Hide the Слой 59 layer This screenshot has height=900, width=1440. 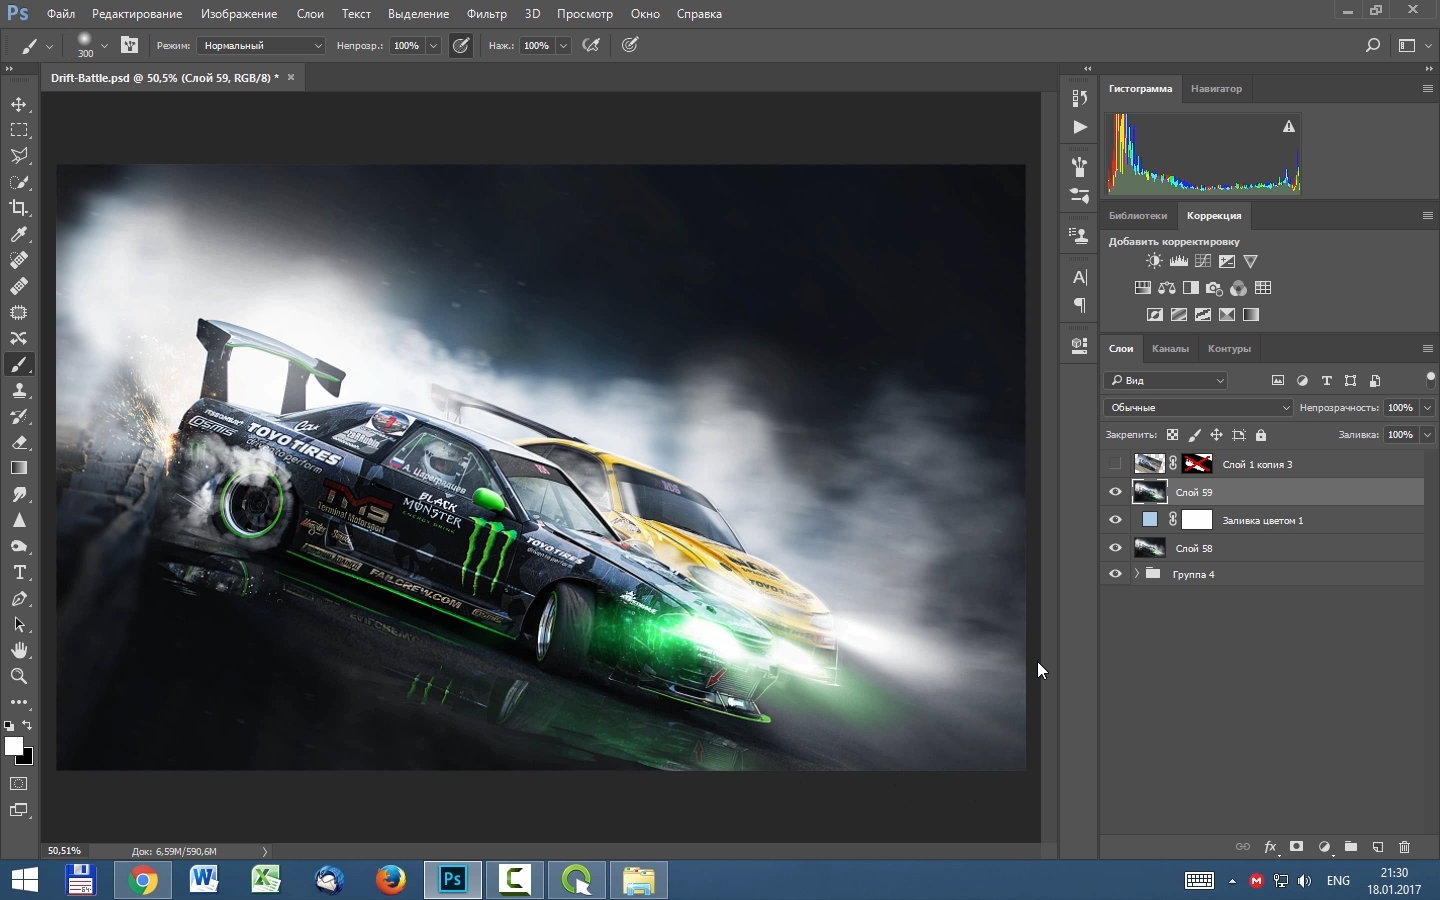click(1115, 492)
